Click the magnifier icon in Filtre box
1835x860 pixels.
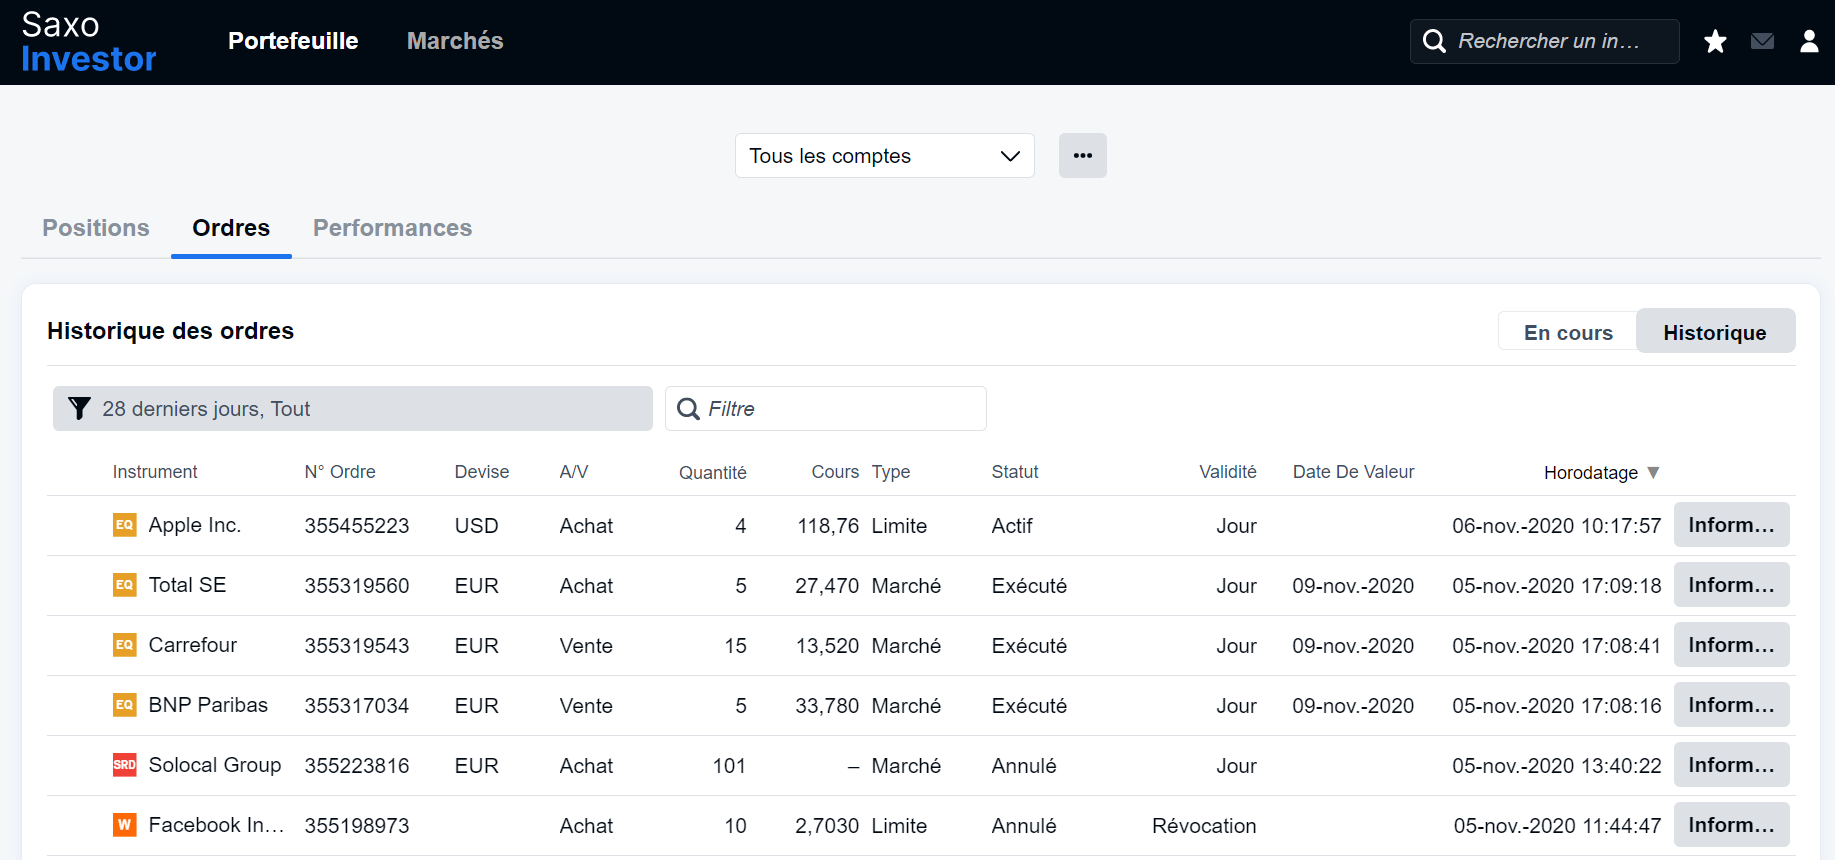pos(688,408)
